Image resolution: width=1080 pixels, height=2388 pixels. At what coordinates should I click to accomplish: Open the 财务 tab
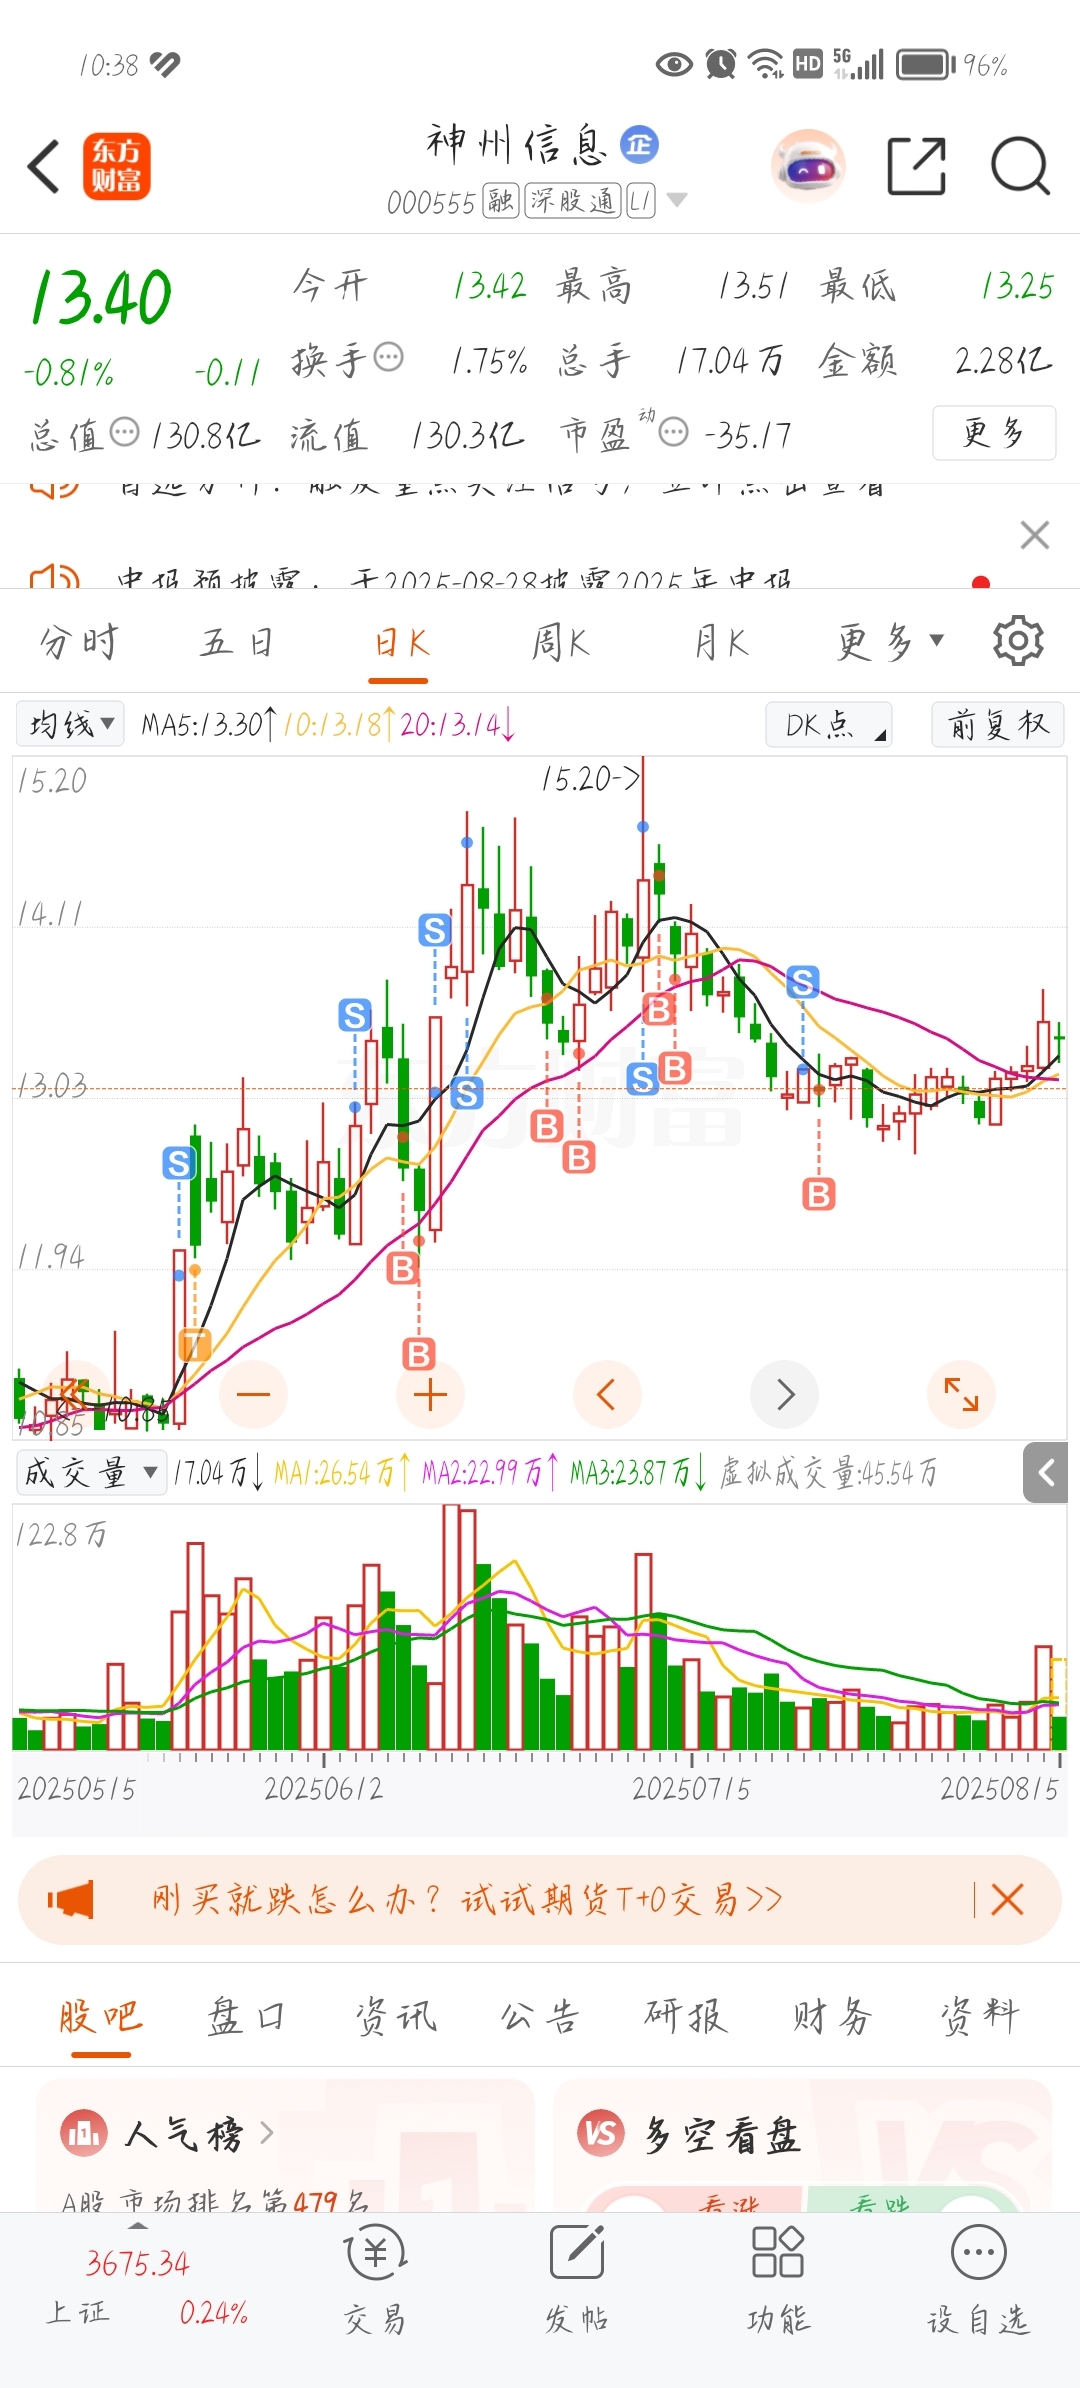832,2015
